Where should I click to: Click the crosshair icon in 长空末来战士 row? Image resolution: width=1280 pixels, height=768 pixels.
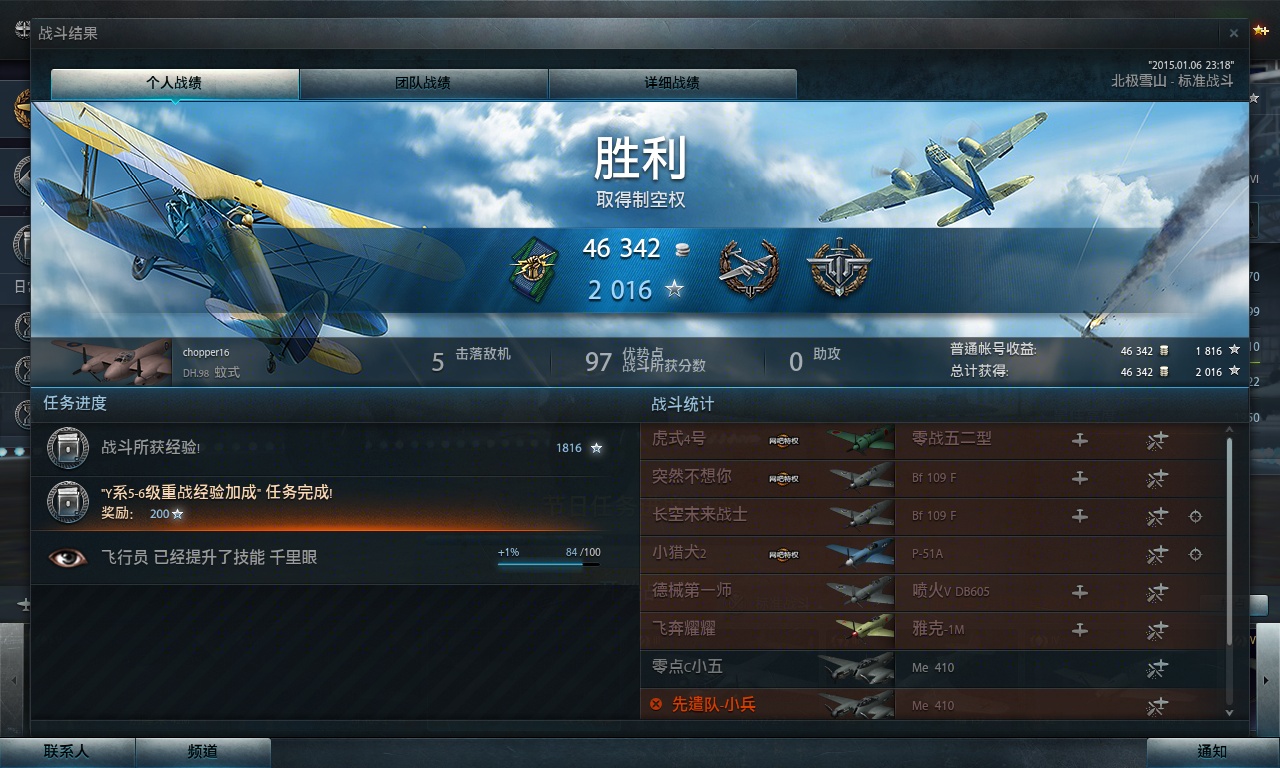point(1195,516)
